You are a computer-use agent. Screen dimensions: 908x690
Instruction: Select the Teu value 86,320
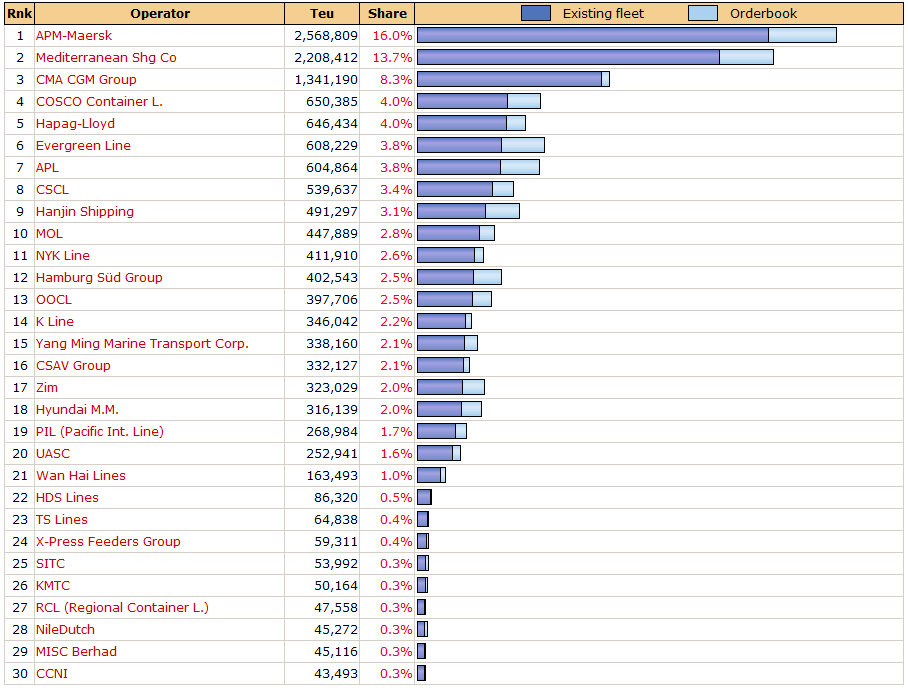[x=336, y=498]
